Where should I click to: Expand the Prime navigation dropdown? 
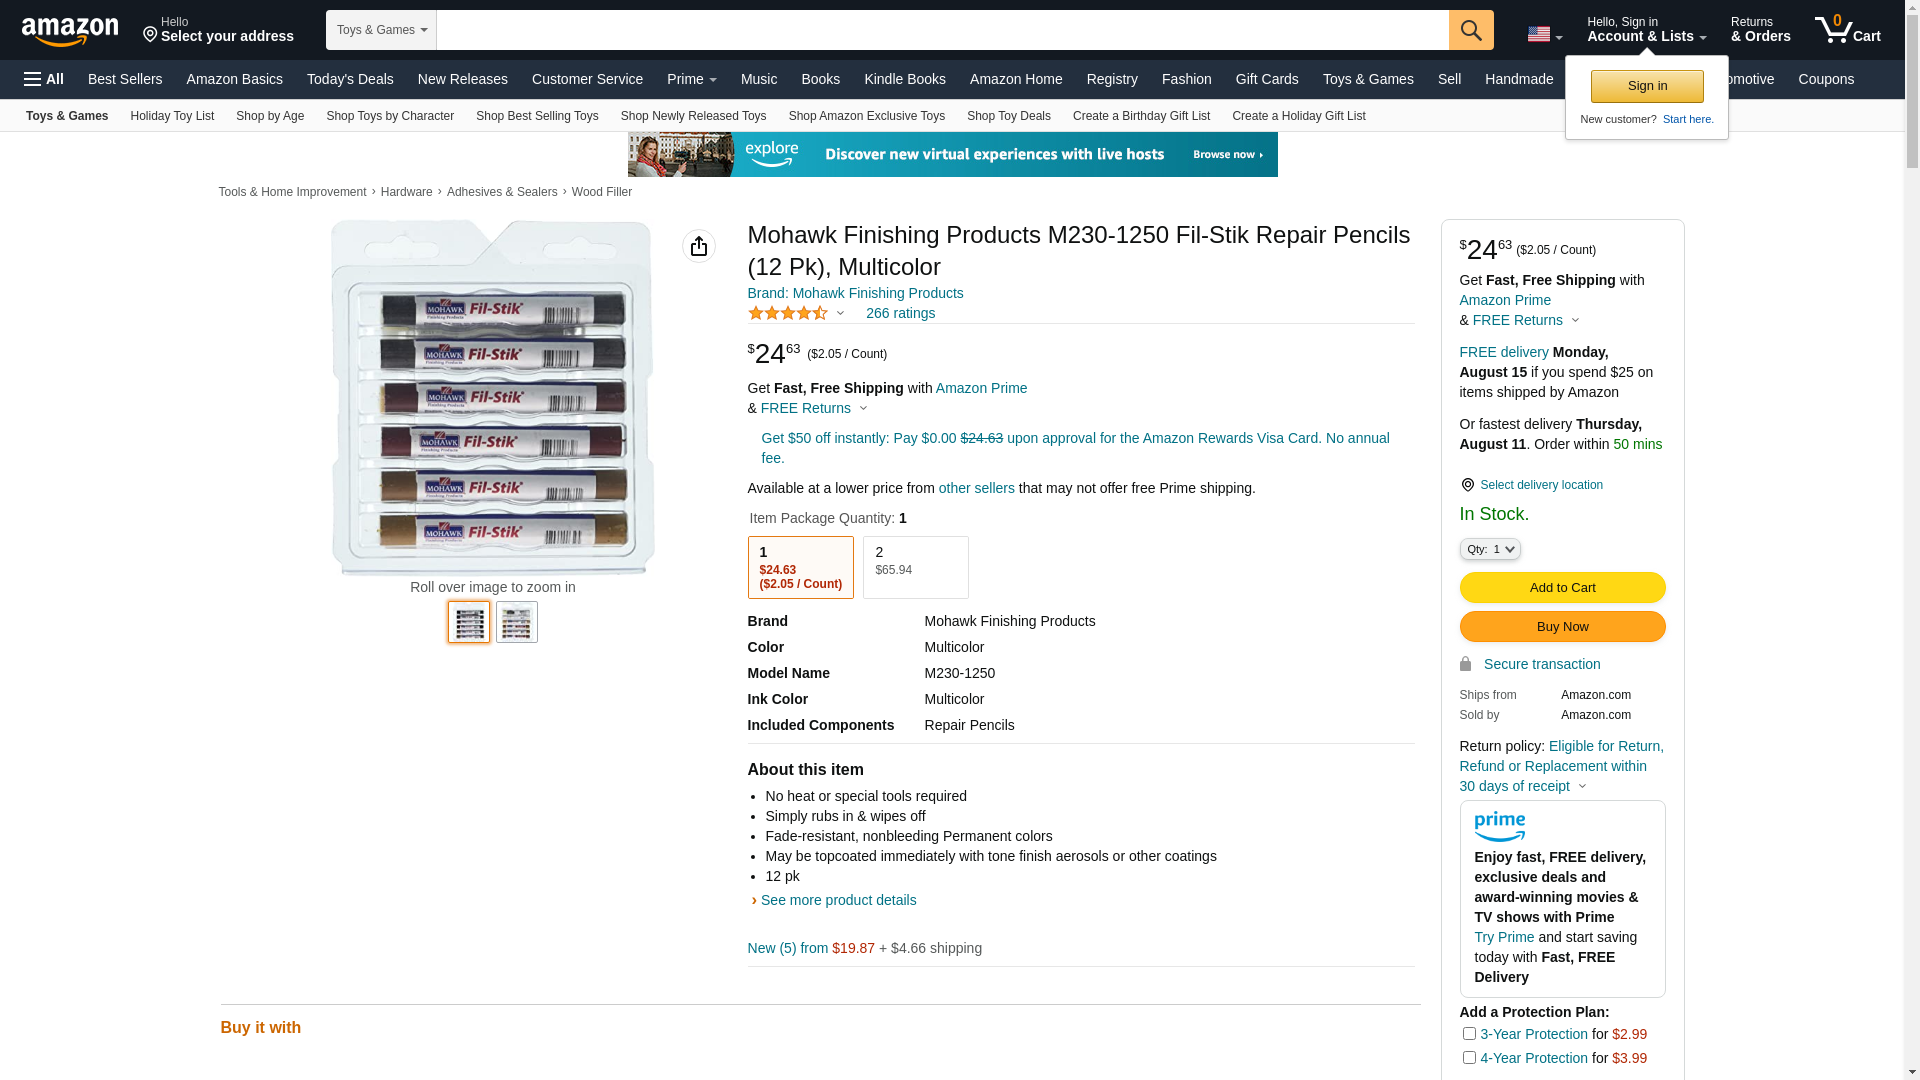pos(691,79)
